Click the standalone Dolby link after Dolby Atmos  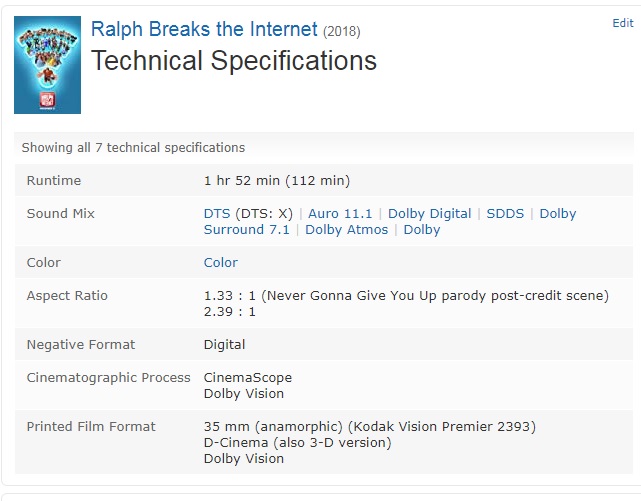(422, 230)
